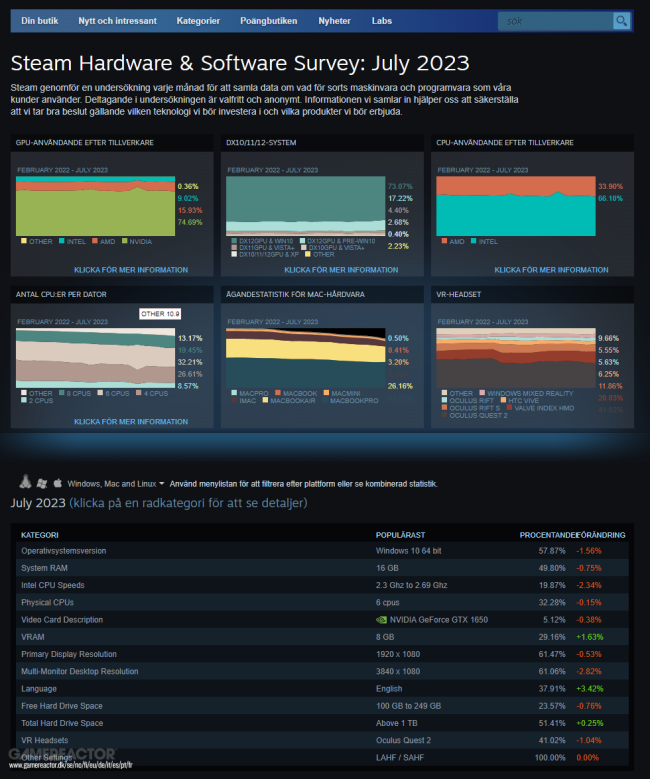Image resolution: width=650 pixels, height=779 pixels.
Task: Click 'Klicka för mer information' under DX10/11/12 chart
Action: point(341,270)
